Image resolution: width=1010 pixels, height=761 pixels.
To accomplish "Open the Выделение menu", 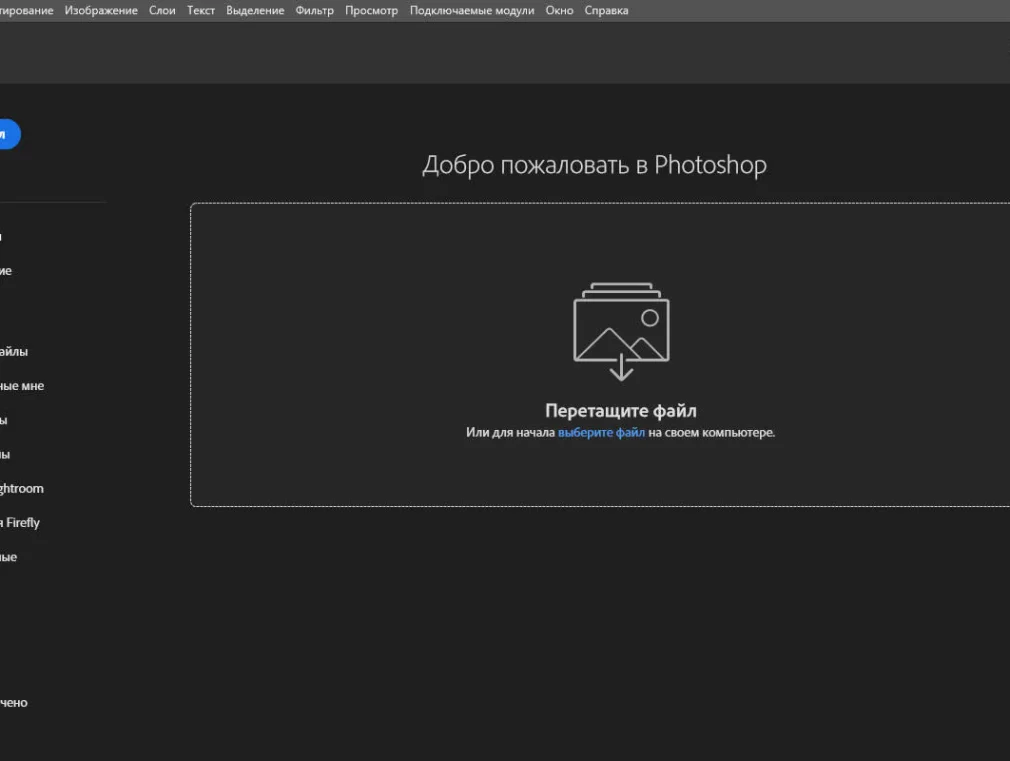I will [255, 11].
